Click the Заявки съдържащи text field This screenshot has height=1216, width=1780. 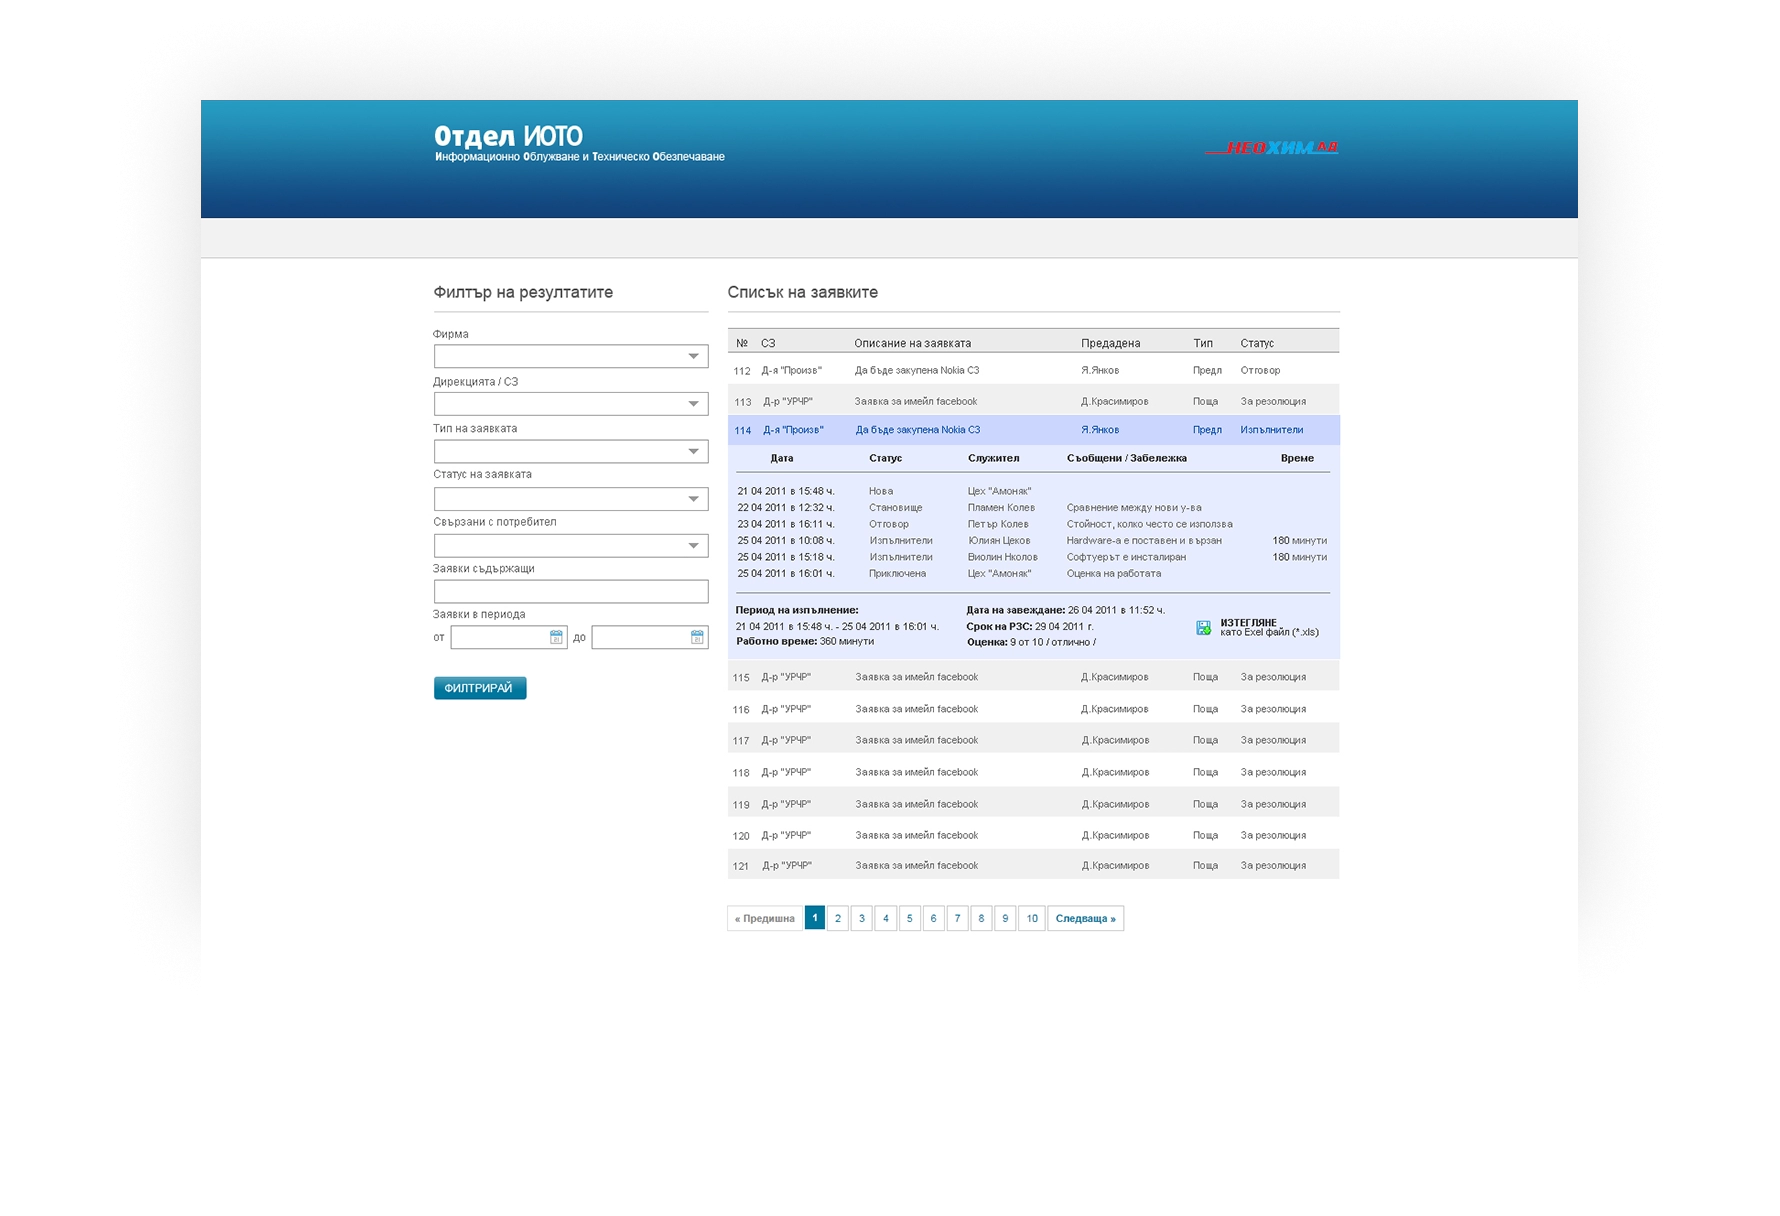570,592
